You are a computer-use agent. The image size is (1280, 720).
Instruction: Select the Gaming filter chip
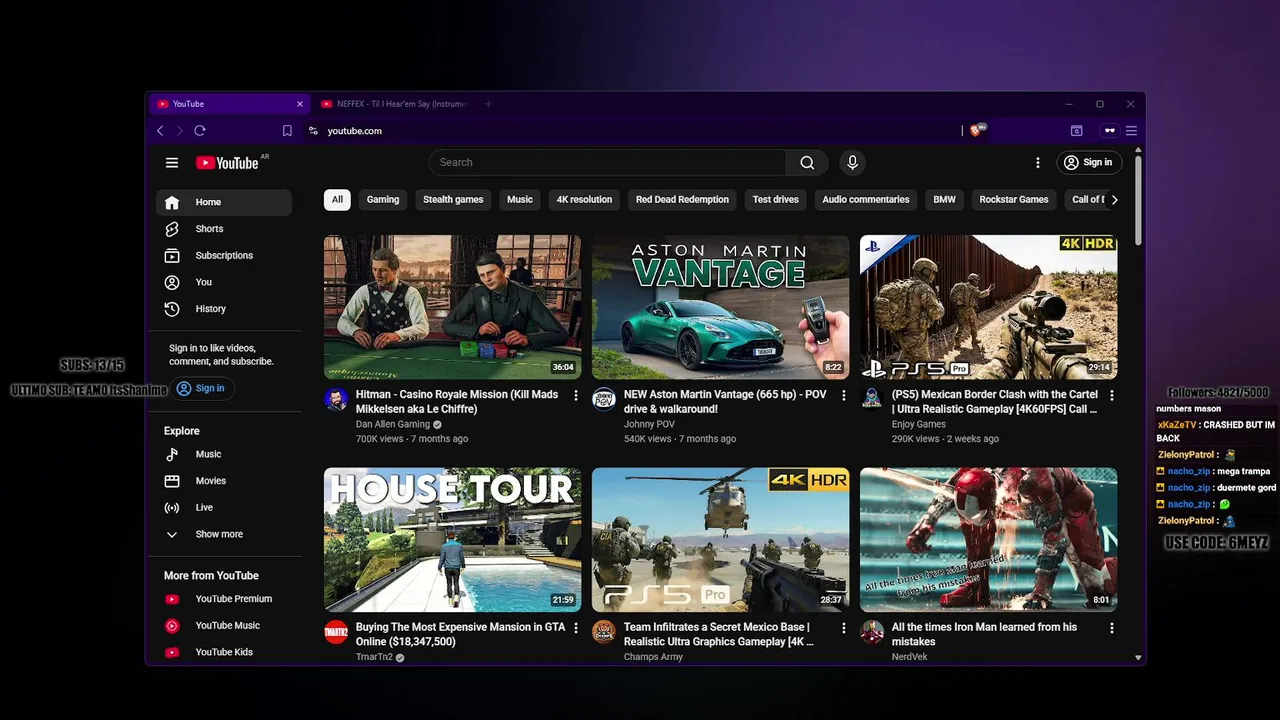(383, 199)
